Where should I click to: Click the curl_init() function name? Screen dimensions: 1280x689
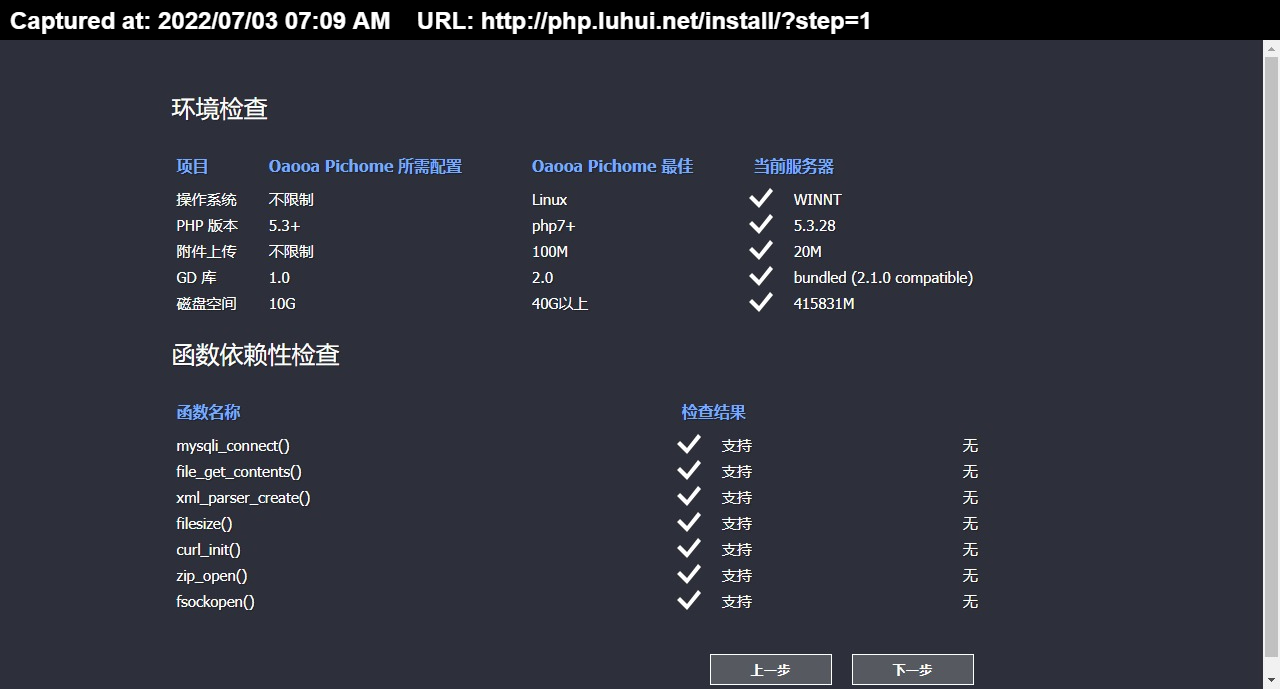tap(209, 549)
